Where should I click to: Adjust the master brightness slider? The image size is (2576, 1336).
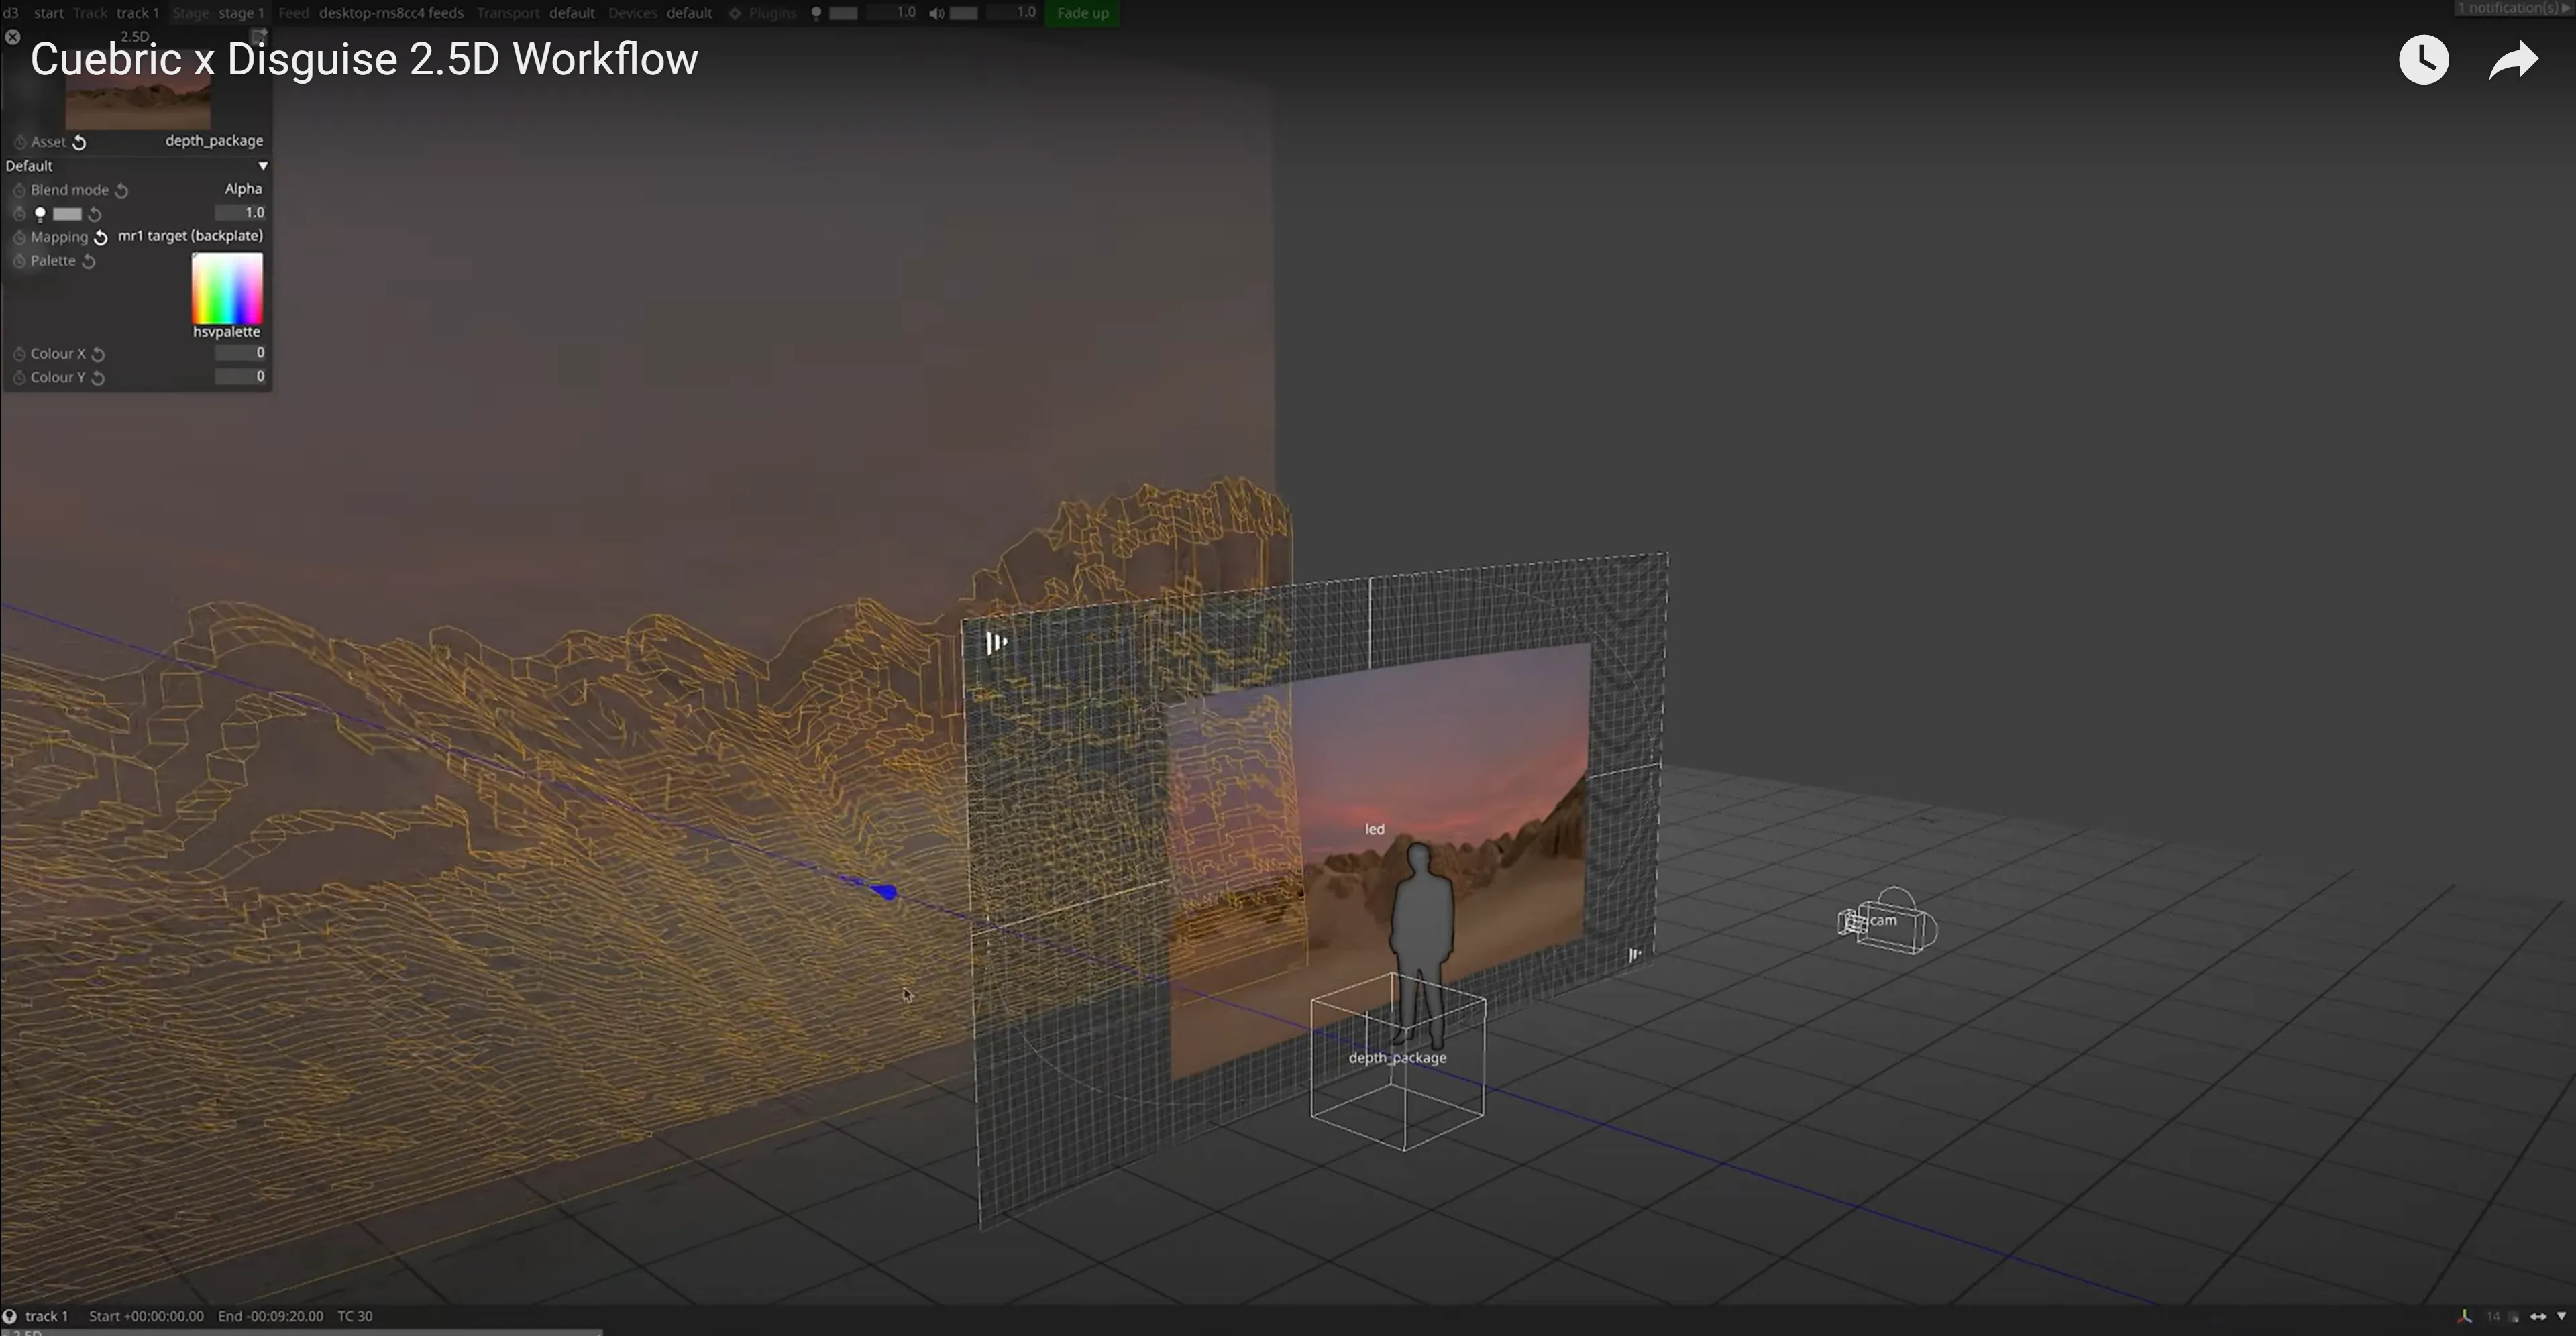point(843,14)
